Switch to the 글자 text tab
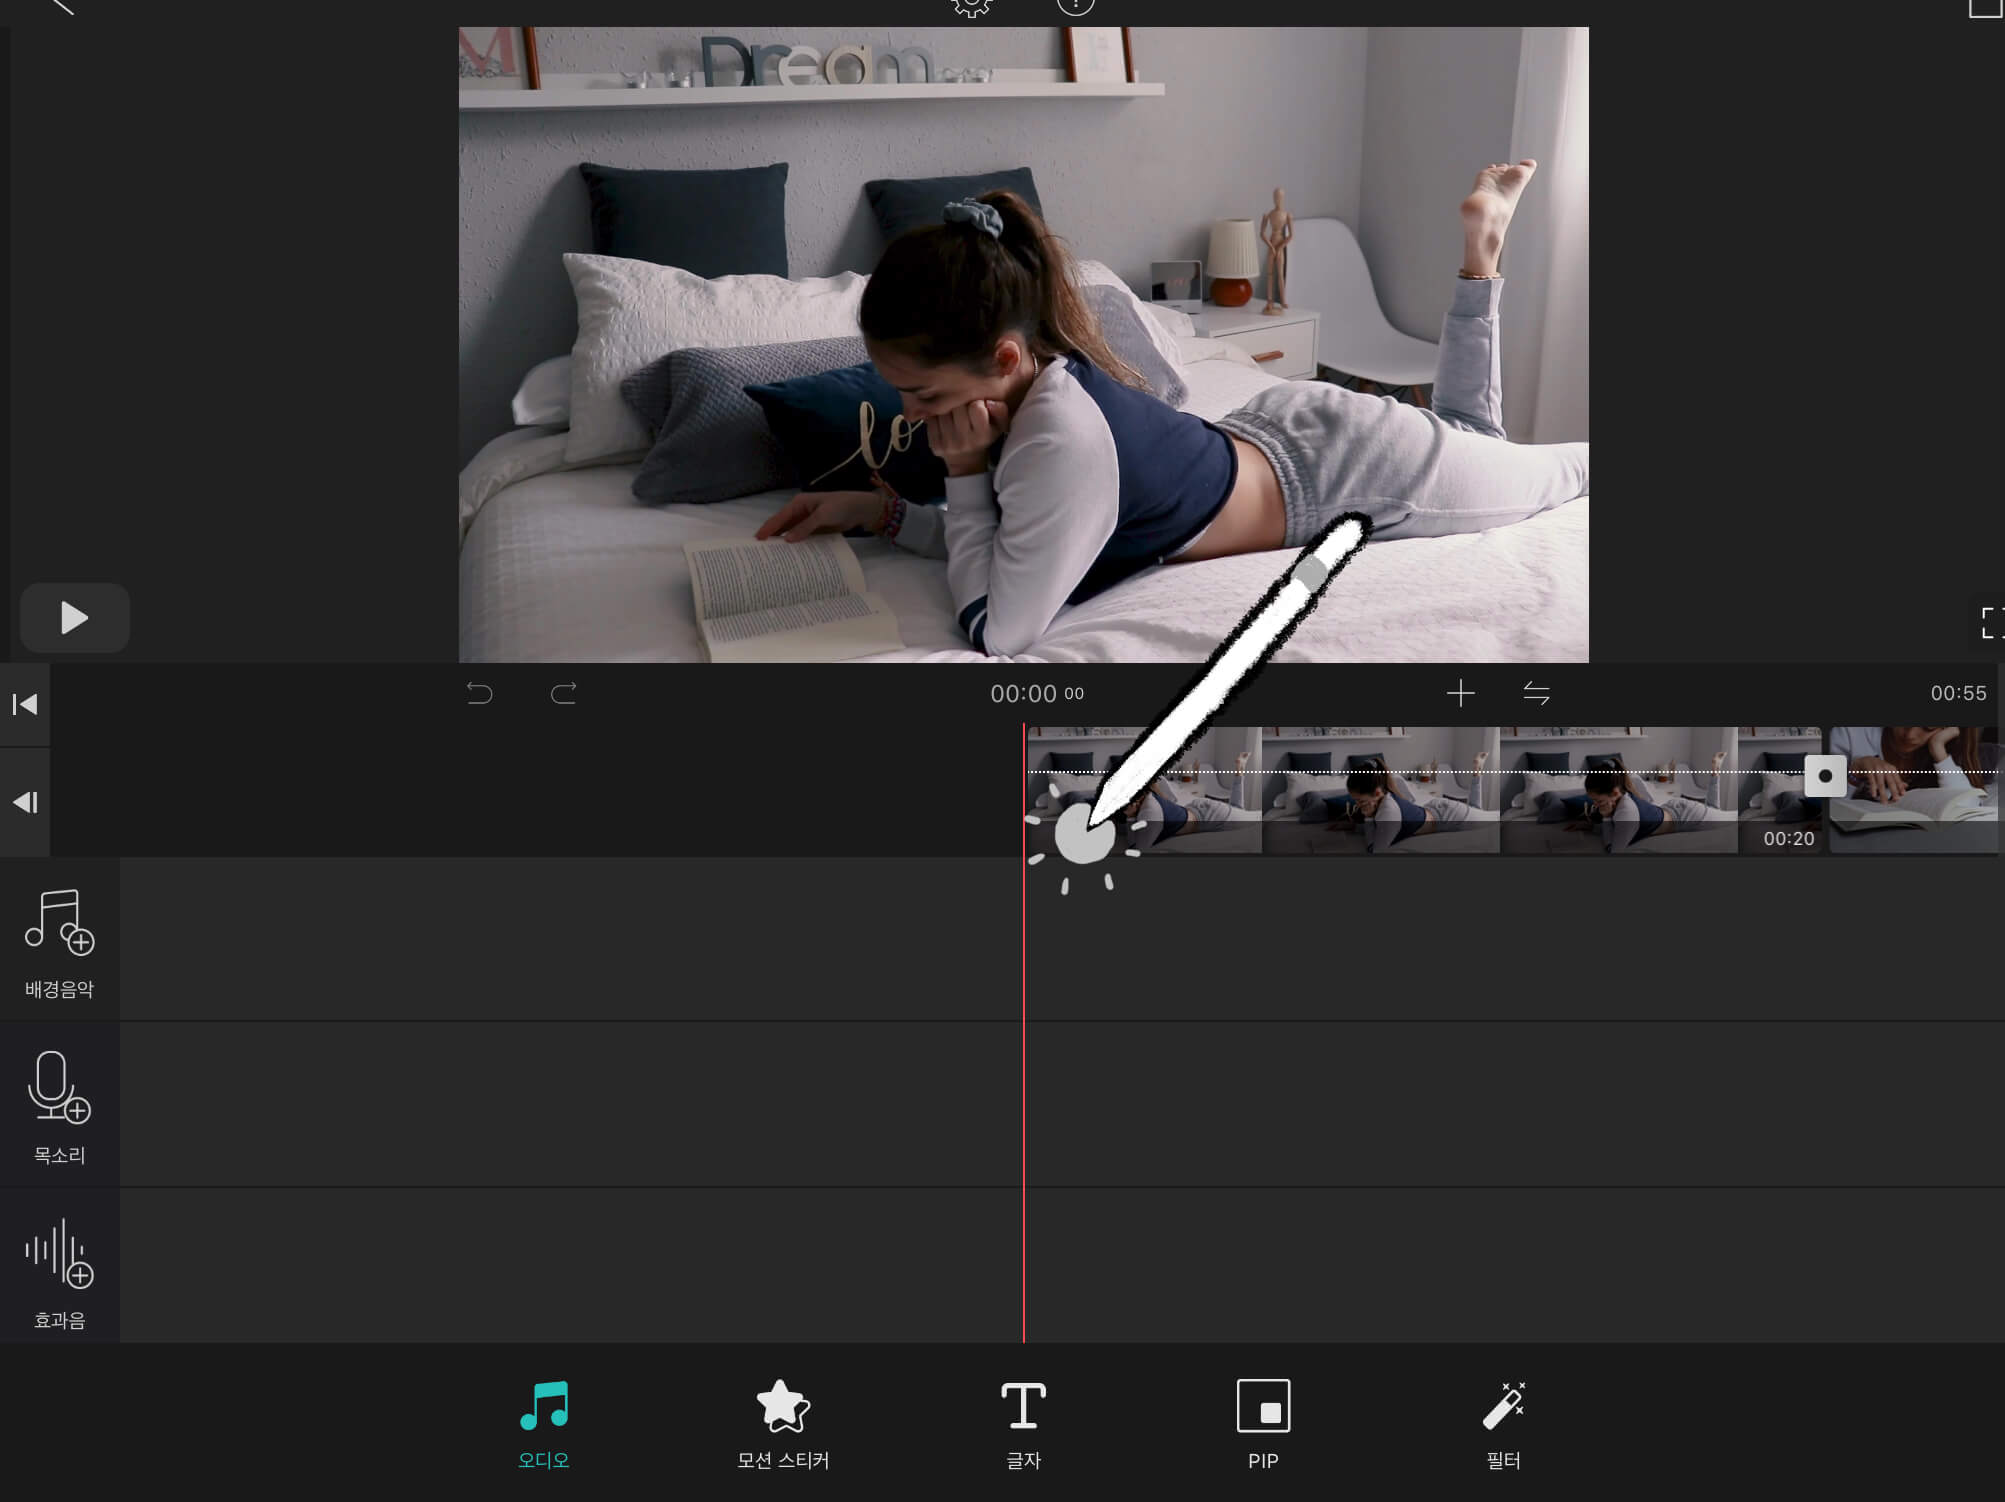The width and height of the screenshot is (2005, 1502). [1023, 1424]
